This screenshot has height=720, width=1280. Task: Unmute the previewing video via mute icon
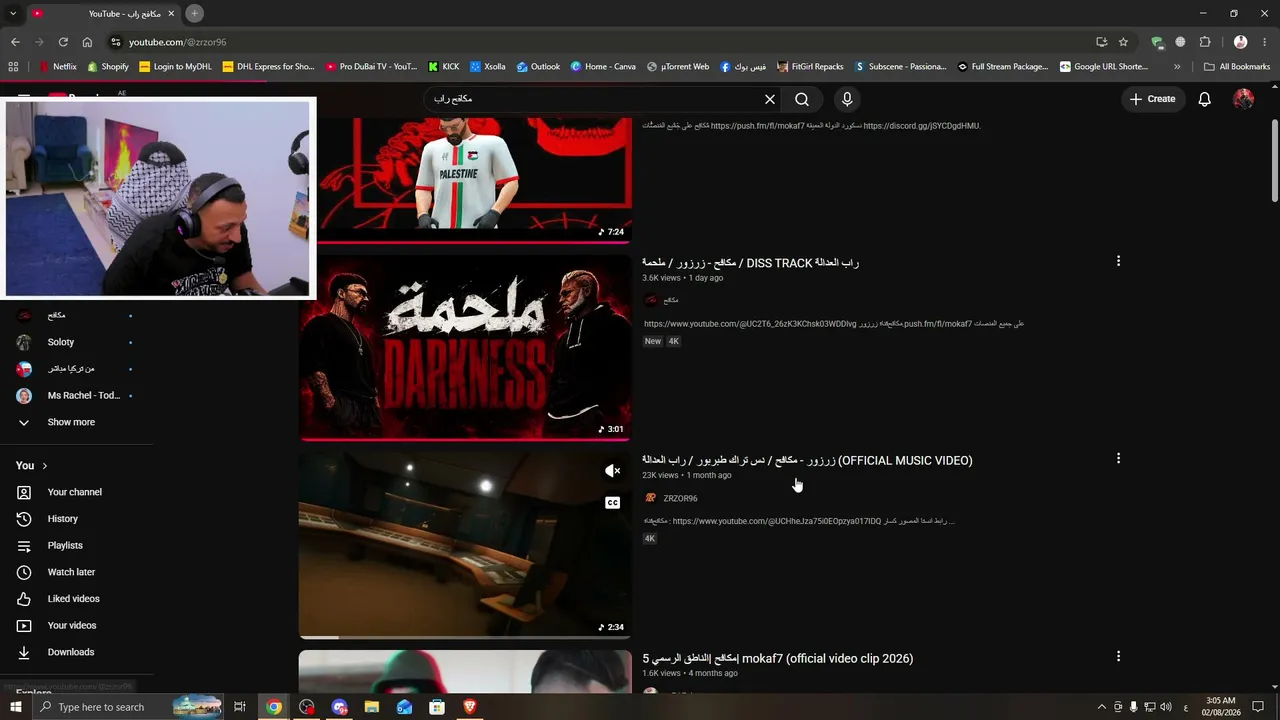pyautogui.click(x=613, y=471)
